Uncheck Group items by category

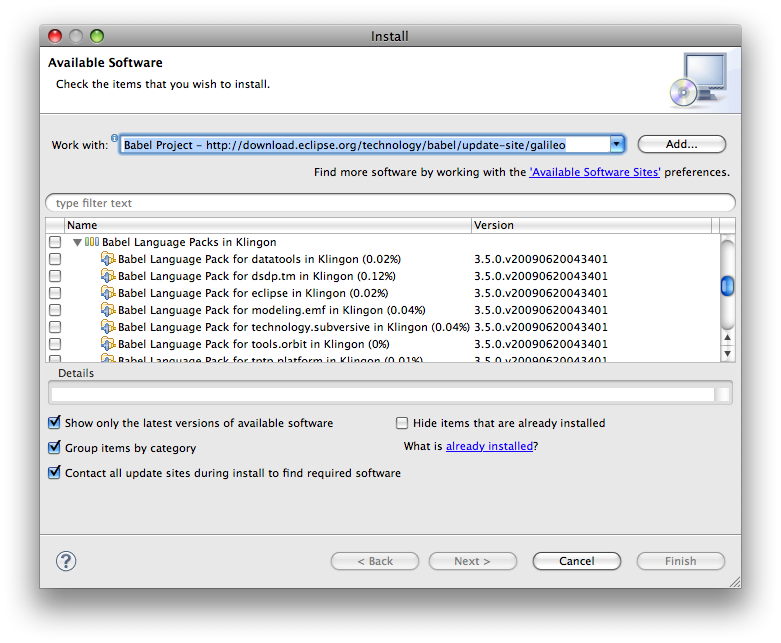54,448
